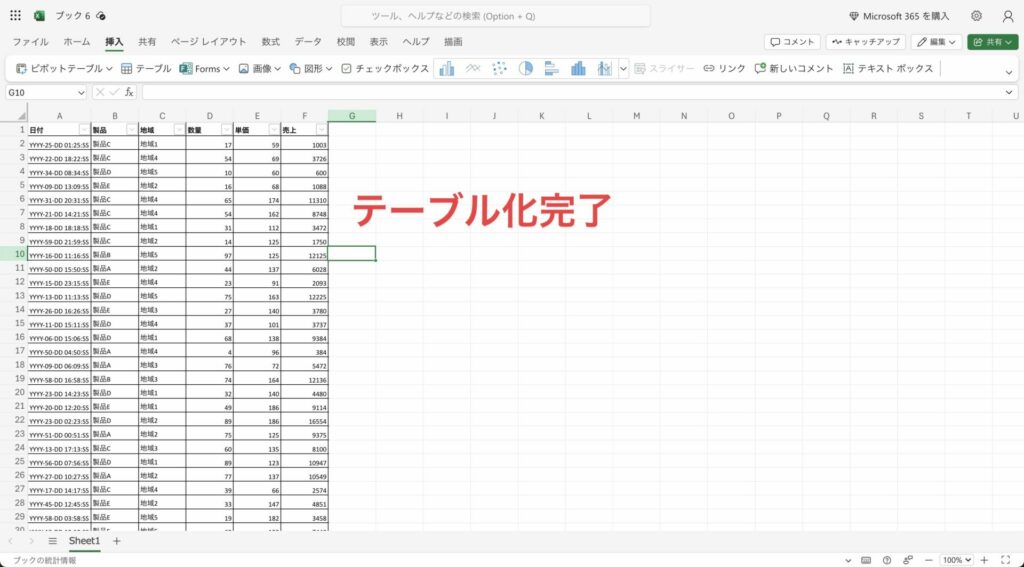Switch to the ページ レイアウト tab
This screenshot has width=1024, height=567.
pyautogui.click(x=208, y=42)
